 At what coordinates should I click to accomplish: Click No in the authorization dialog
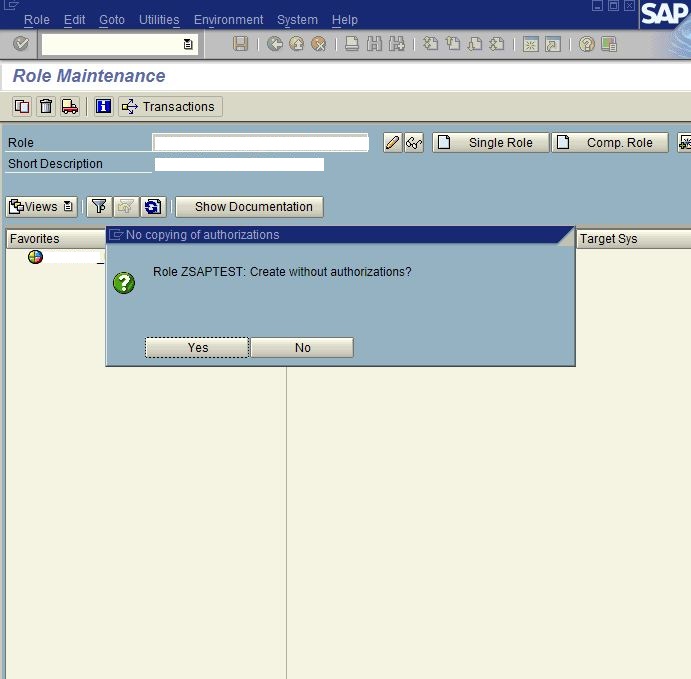(x=302, y=348)
